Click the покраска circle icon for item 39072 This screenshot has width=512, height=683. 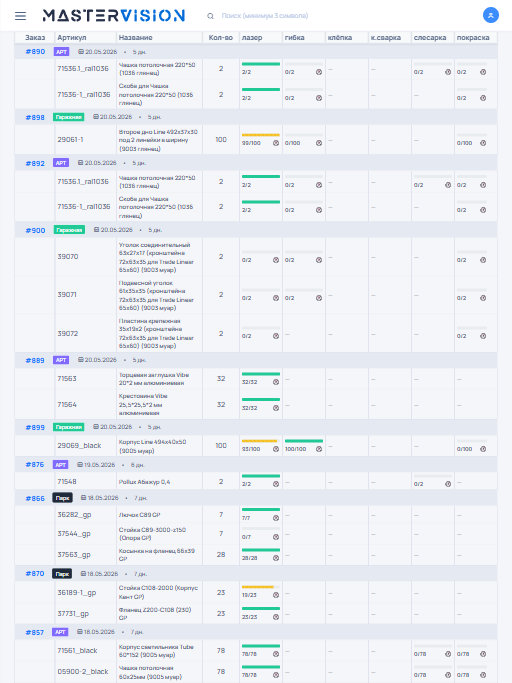pyautogui.click(x=483, y=336)
